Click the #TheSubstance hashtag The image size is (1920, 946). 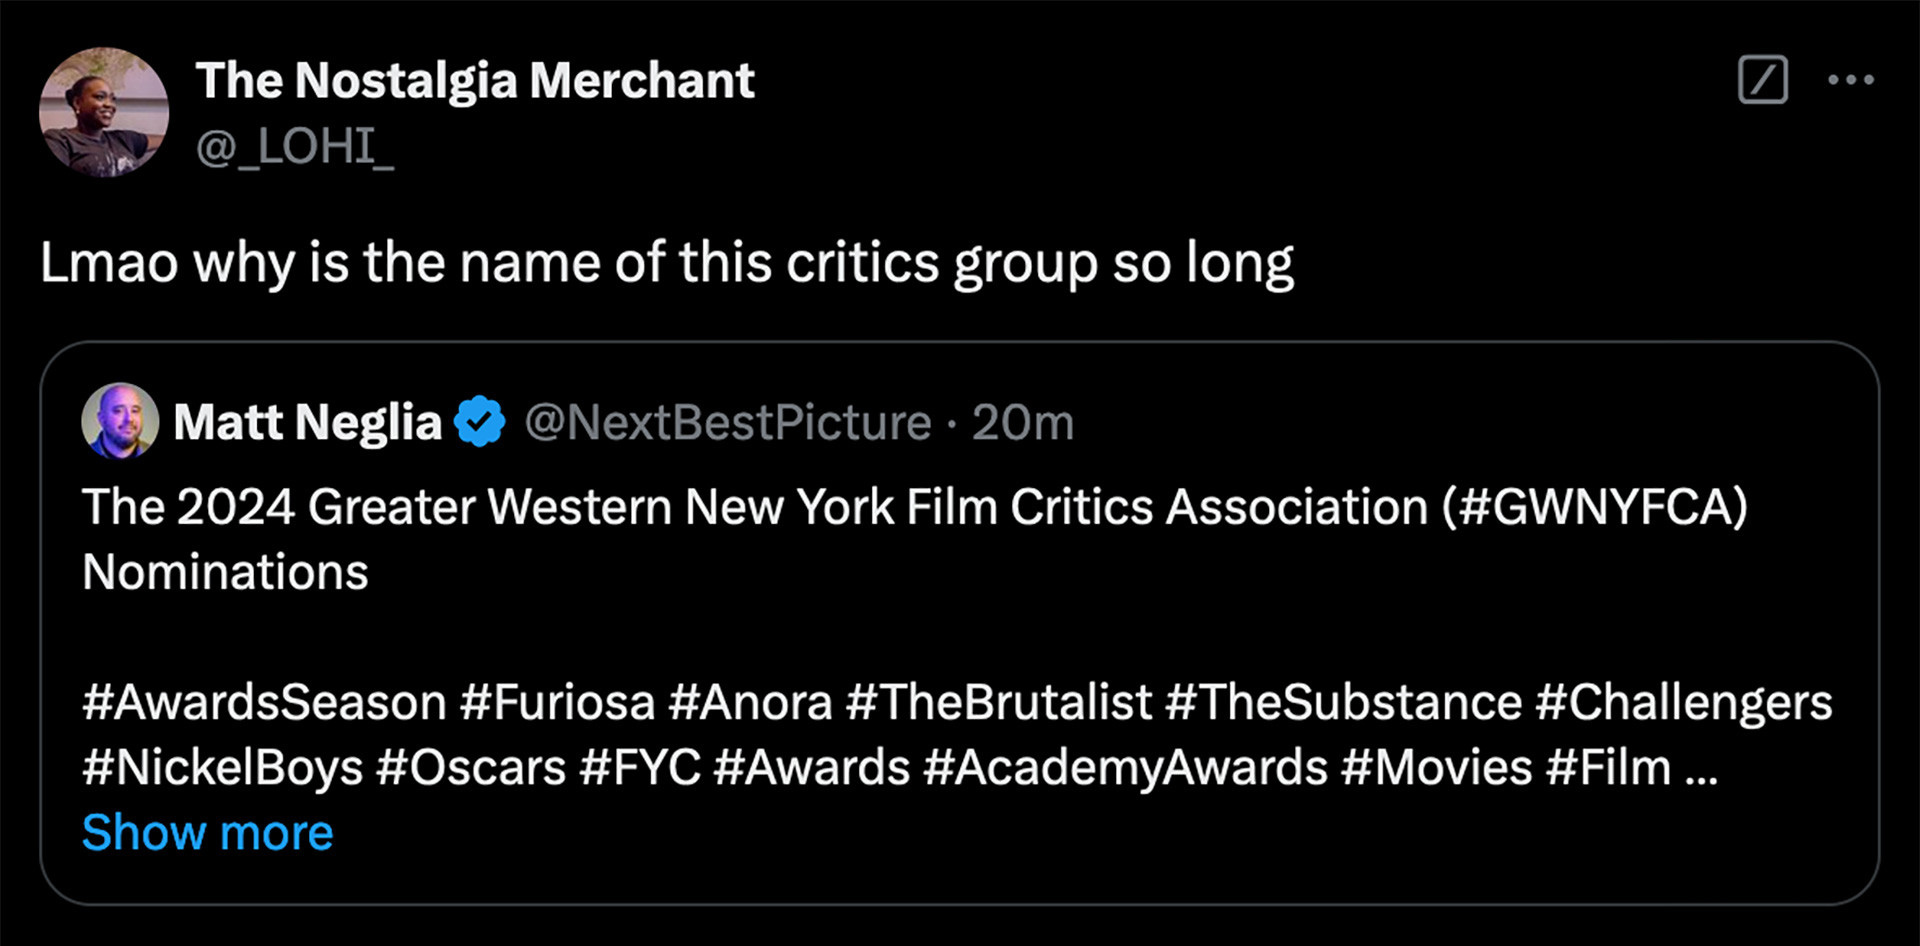[1343, 702]
